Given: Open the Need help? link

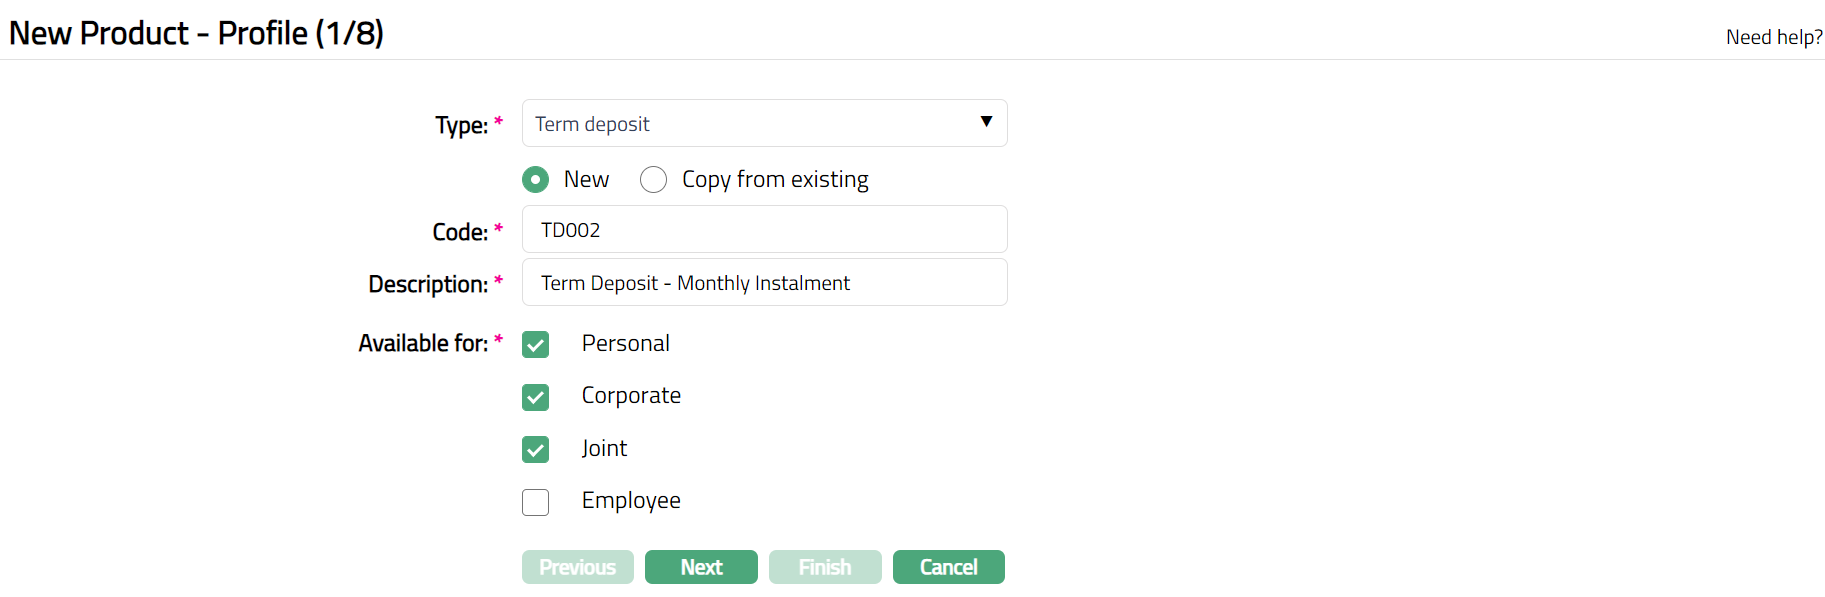Looking at the screenshot, I should 1773,37.
